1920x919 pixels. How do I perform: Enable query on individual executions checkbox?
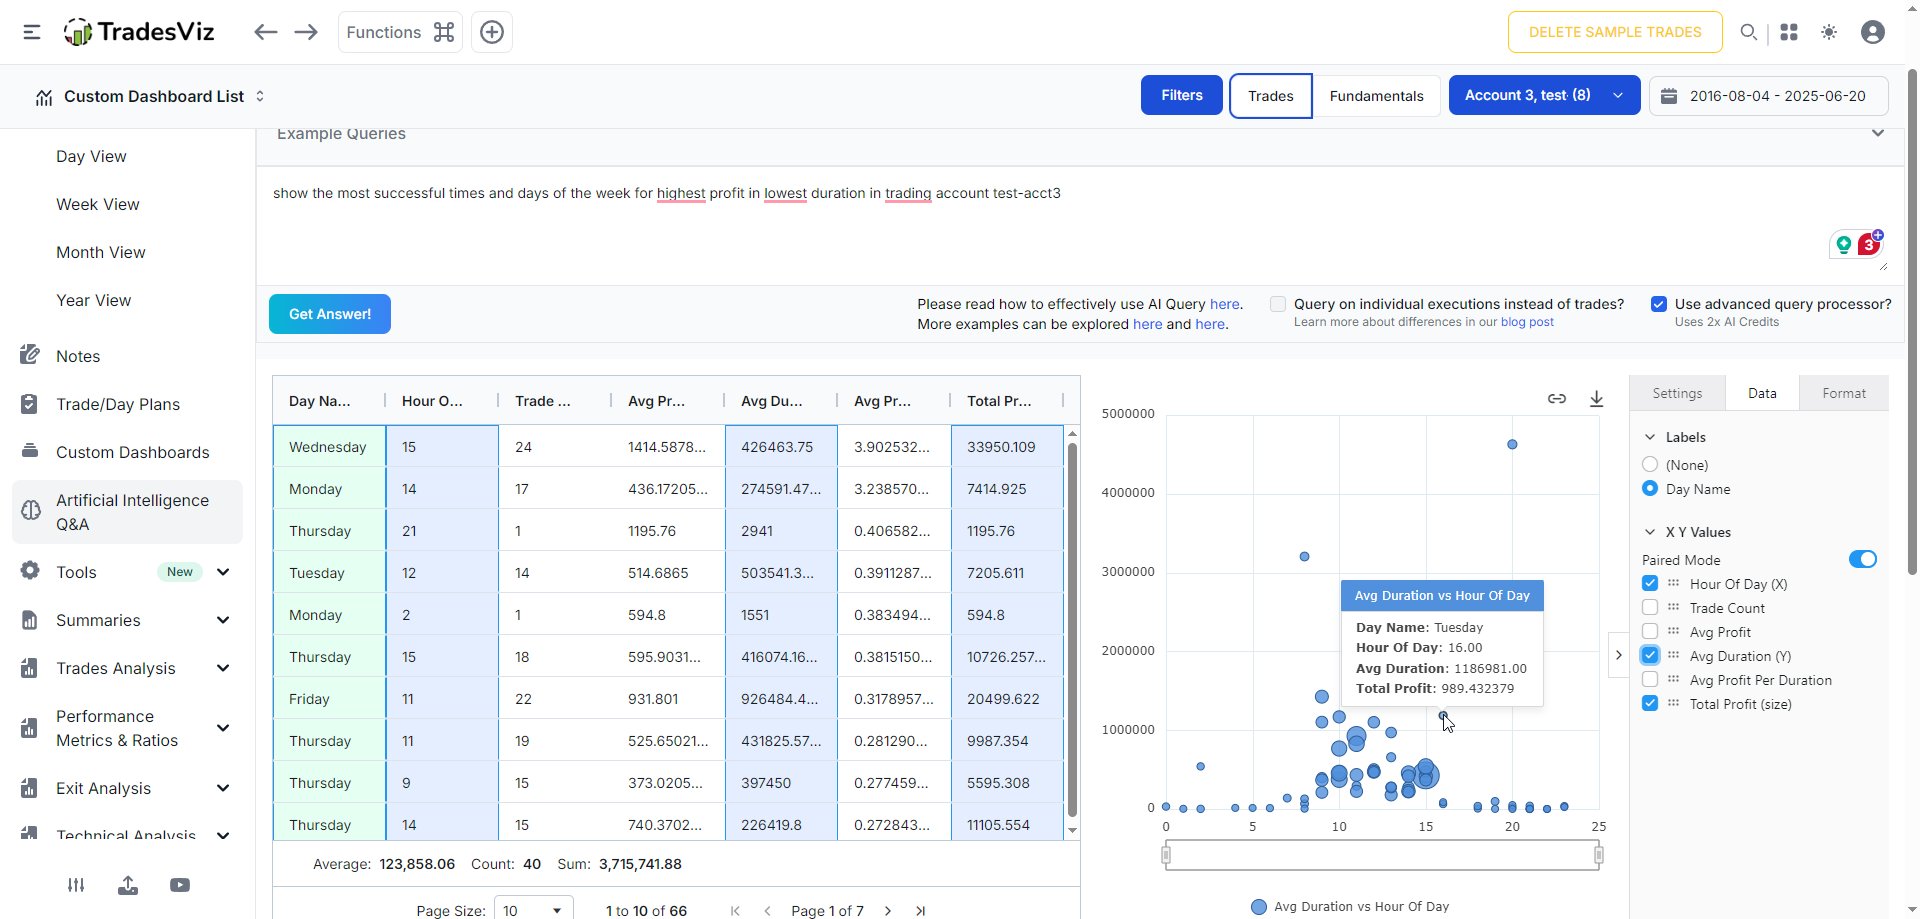(x=1278, y=304)
